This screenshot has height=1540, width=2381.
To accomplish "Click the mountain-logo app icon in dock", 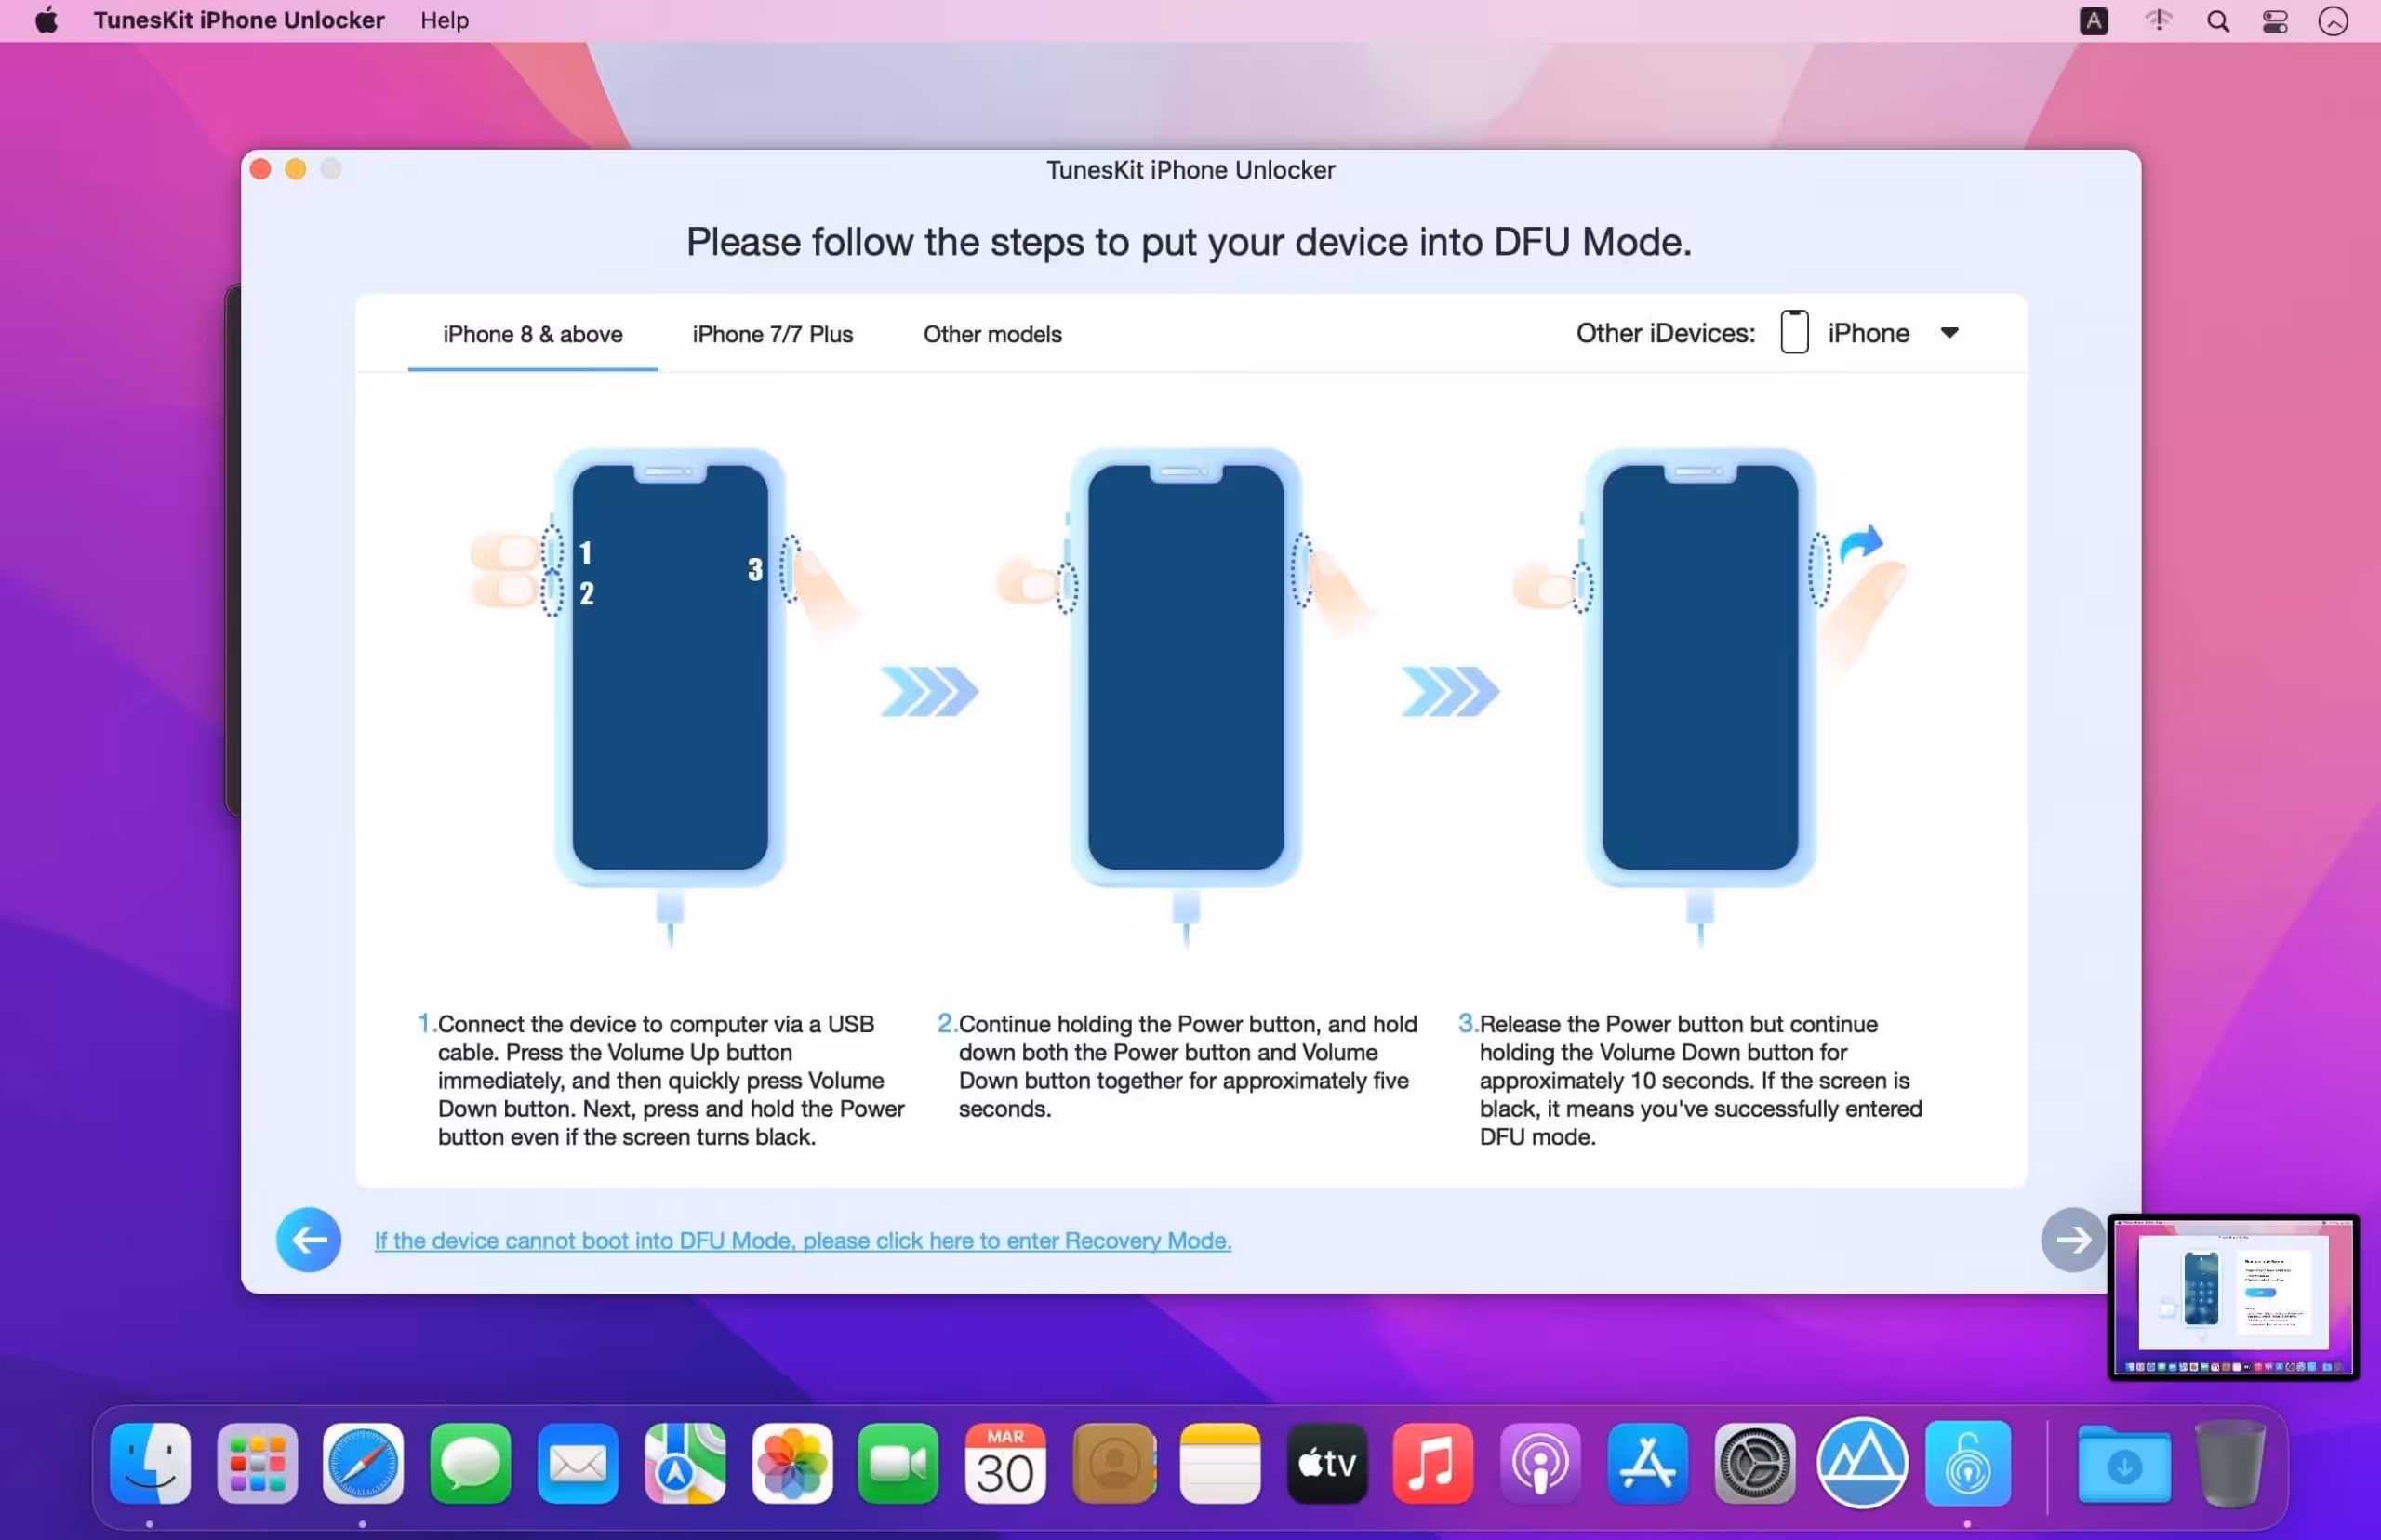I will [1862, 1463].
